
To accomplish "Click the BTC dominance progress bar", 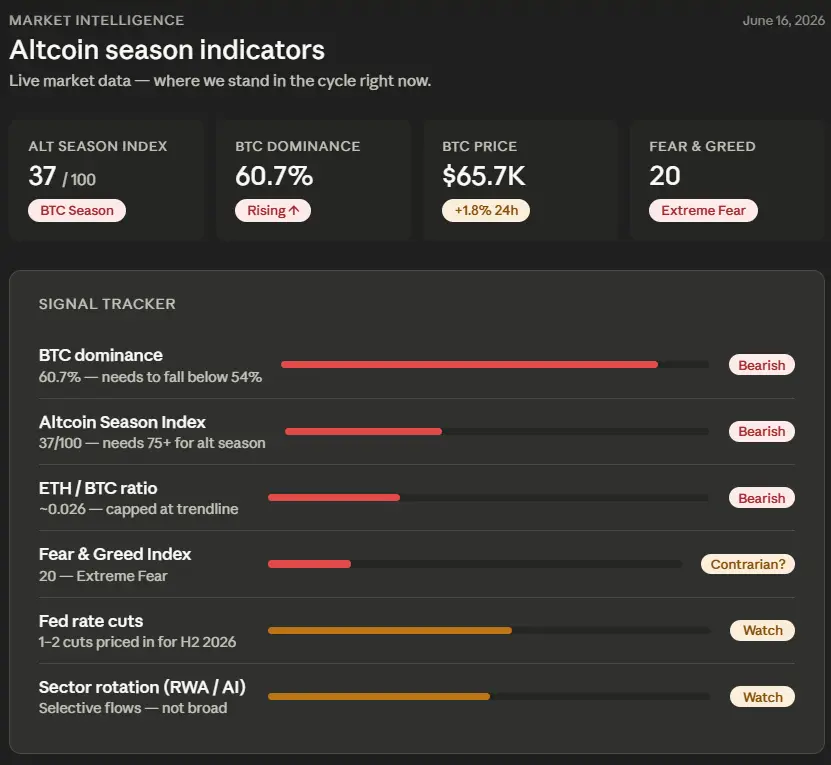I will (495, 365).
